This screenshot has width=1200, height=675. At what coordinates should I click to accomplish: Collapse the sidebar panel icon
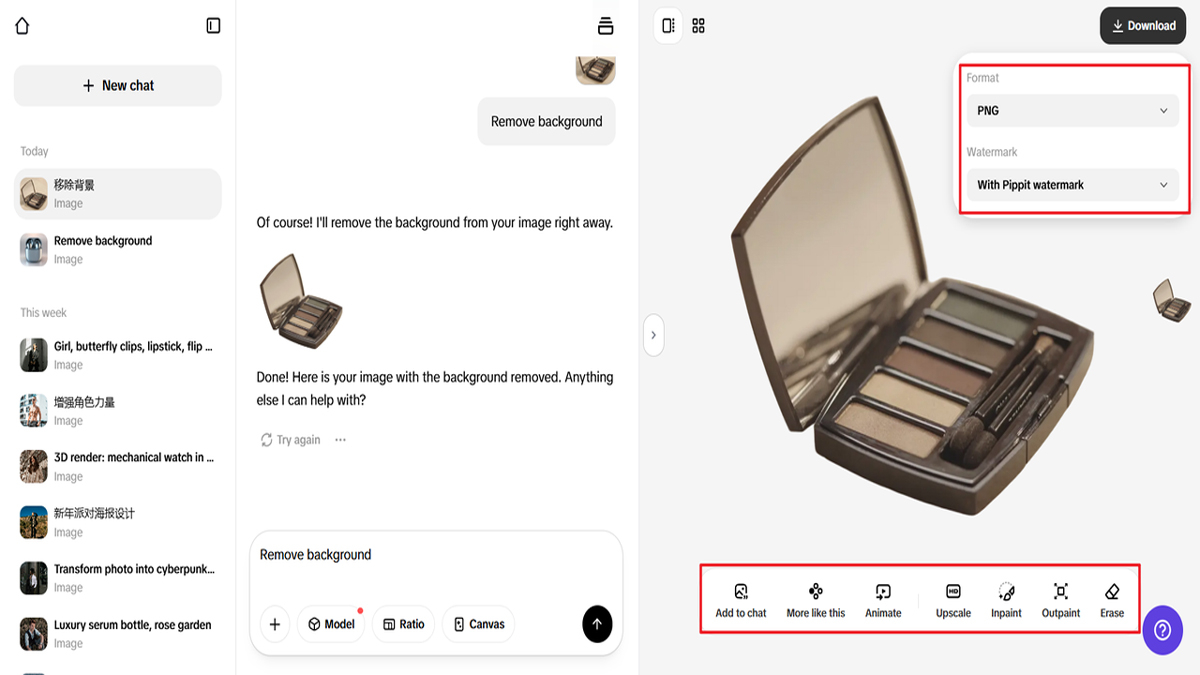(213, 26)
